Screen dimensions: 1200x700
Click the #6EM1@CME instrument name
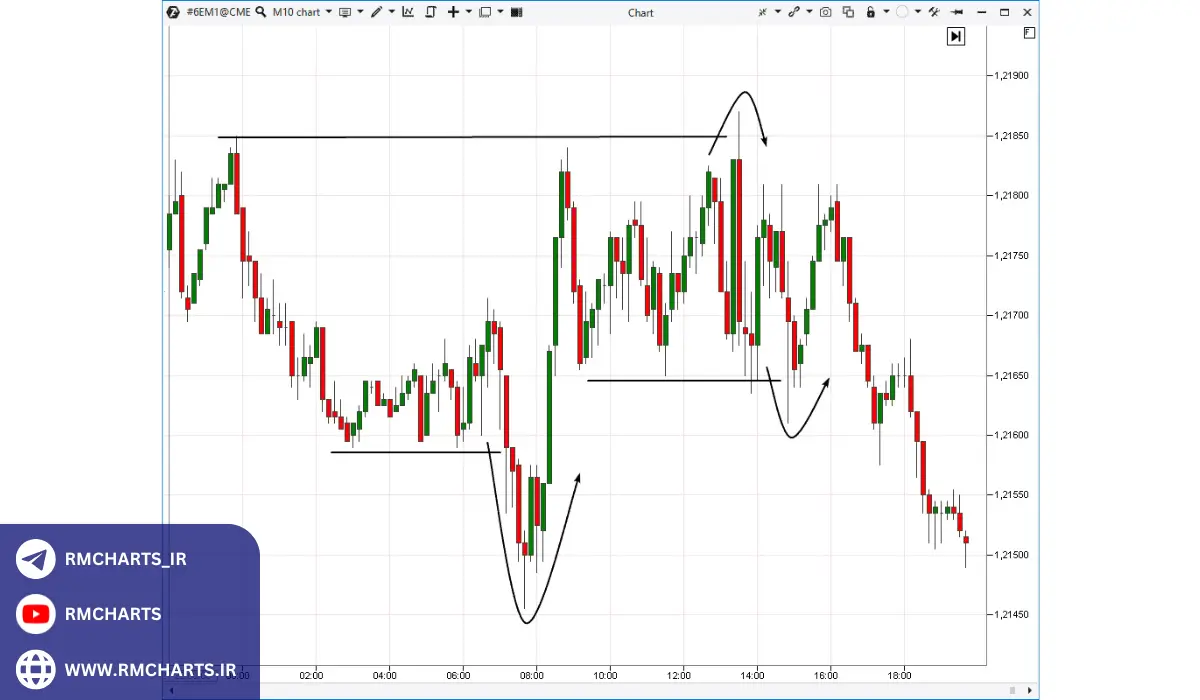pyautogui.click(x=218, y=12)
